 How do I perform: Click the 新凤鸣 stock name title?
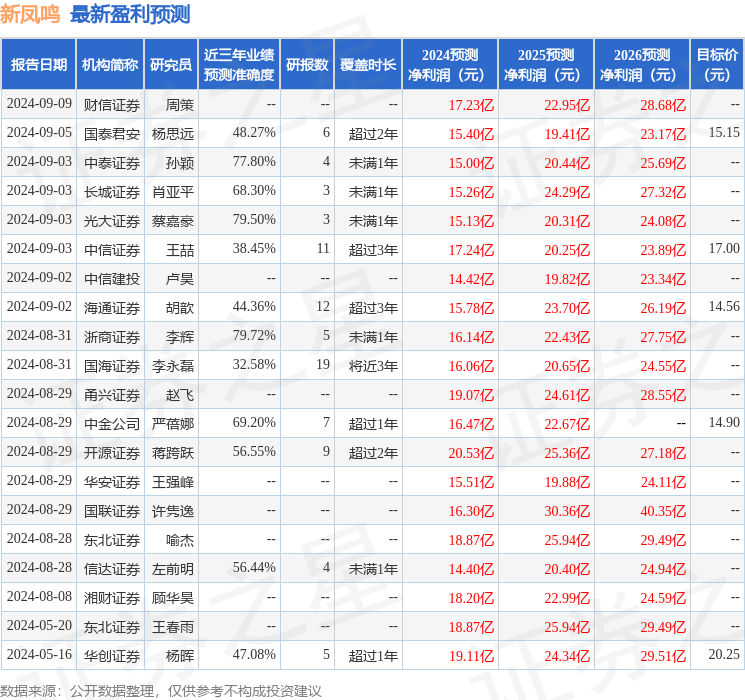30,14
